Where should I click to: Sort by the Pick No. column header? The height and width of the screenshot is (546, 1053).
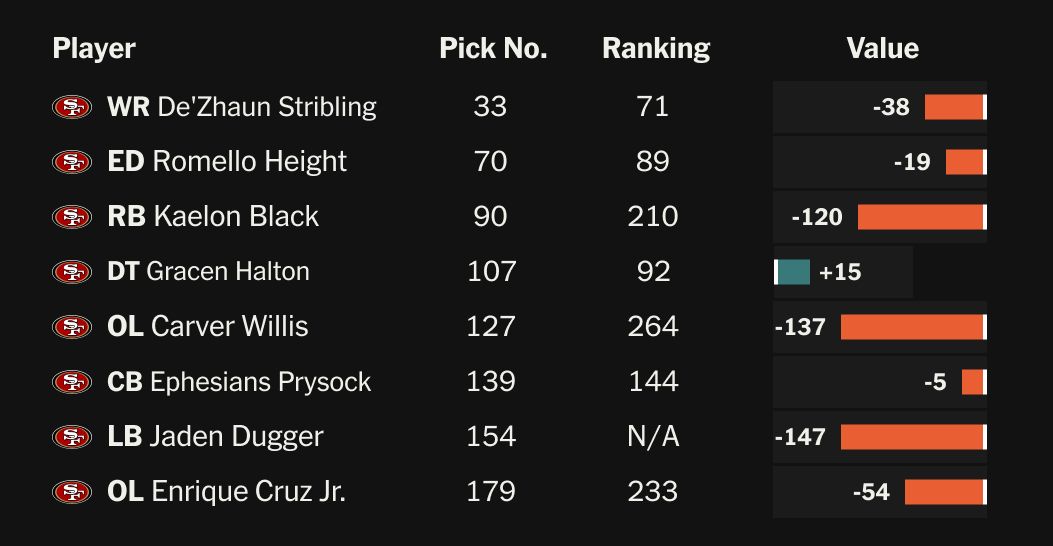[493, 48]
